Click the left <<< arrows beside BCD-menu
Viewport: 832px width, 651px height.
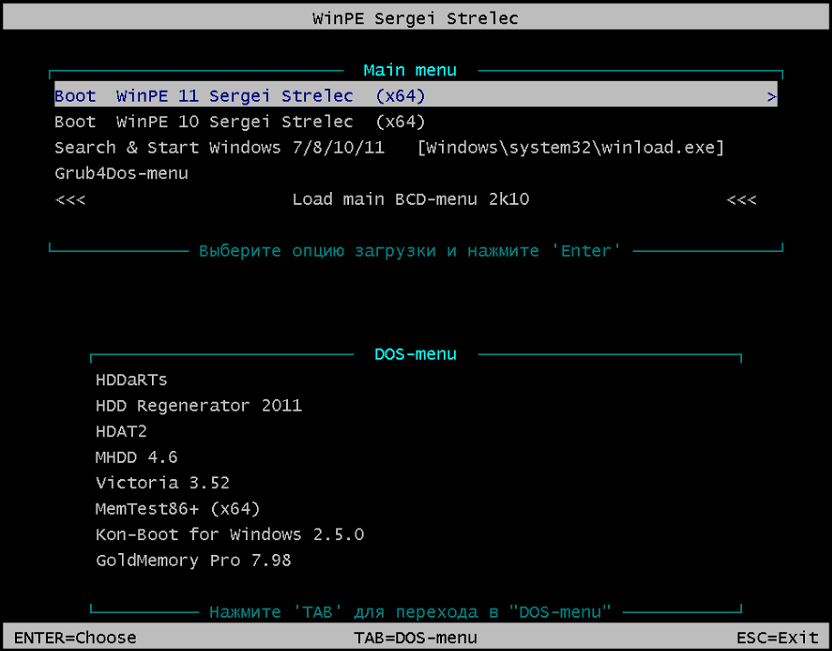70,200
